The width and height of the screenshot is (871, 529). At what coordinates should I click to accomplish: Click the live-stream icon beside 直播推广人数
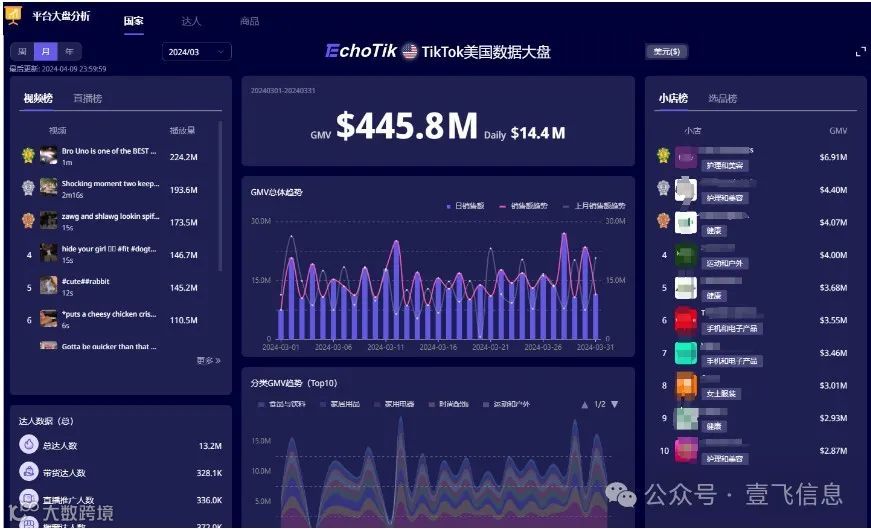(28, 498)
